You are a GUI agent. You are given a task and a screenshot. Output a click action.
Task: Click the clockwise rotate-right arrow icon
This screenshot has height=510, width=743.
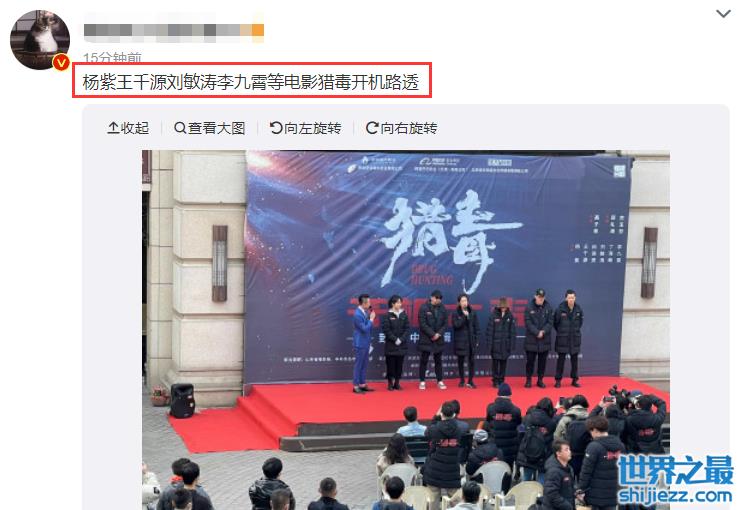coord(372,128)
